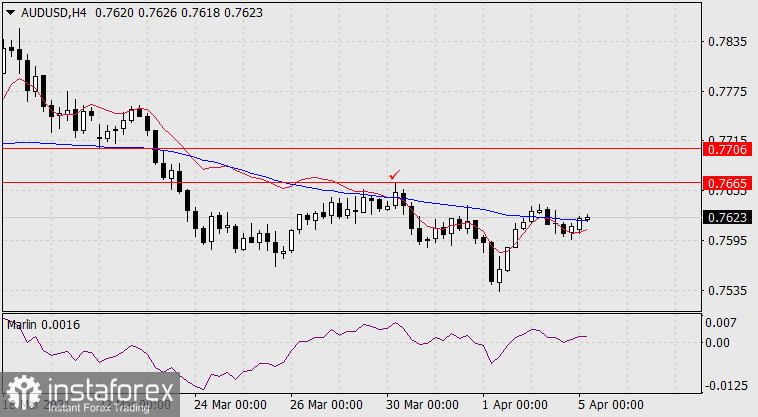The height and width of the screenshot is (417, 758).
Task: Click the red checkmark marker above the candles
Action: [395, 175]
